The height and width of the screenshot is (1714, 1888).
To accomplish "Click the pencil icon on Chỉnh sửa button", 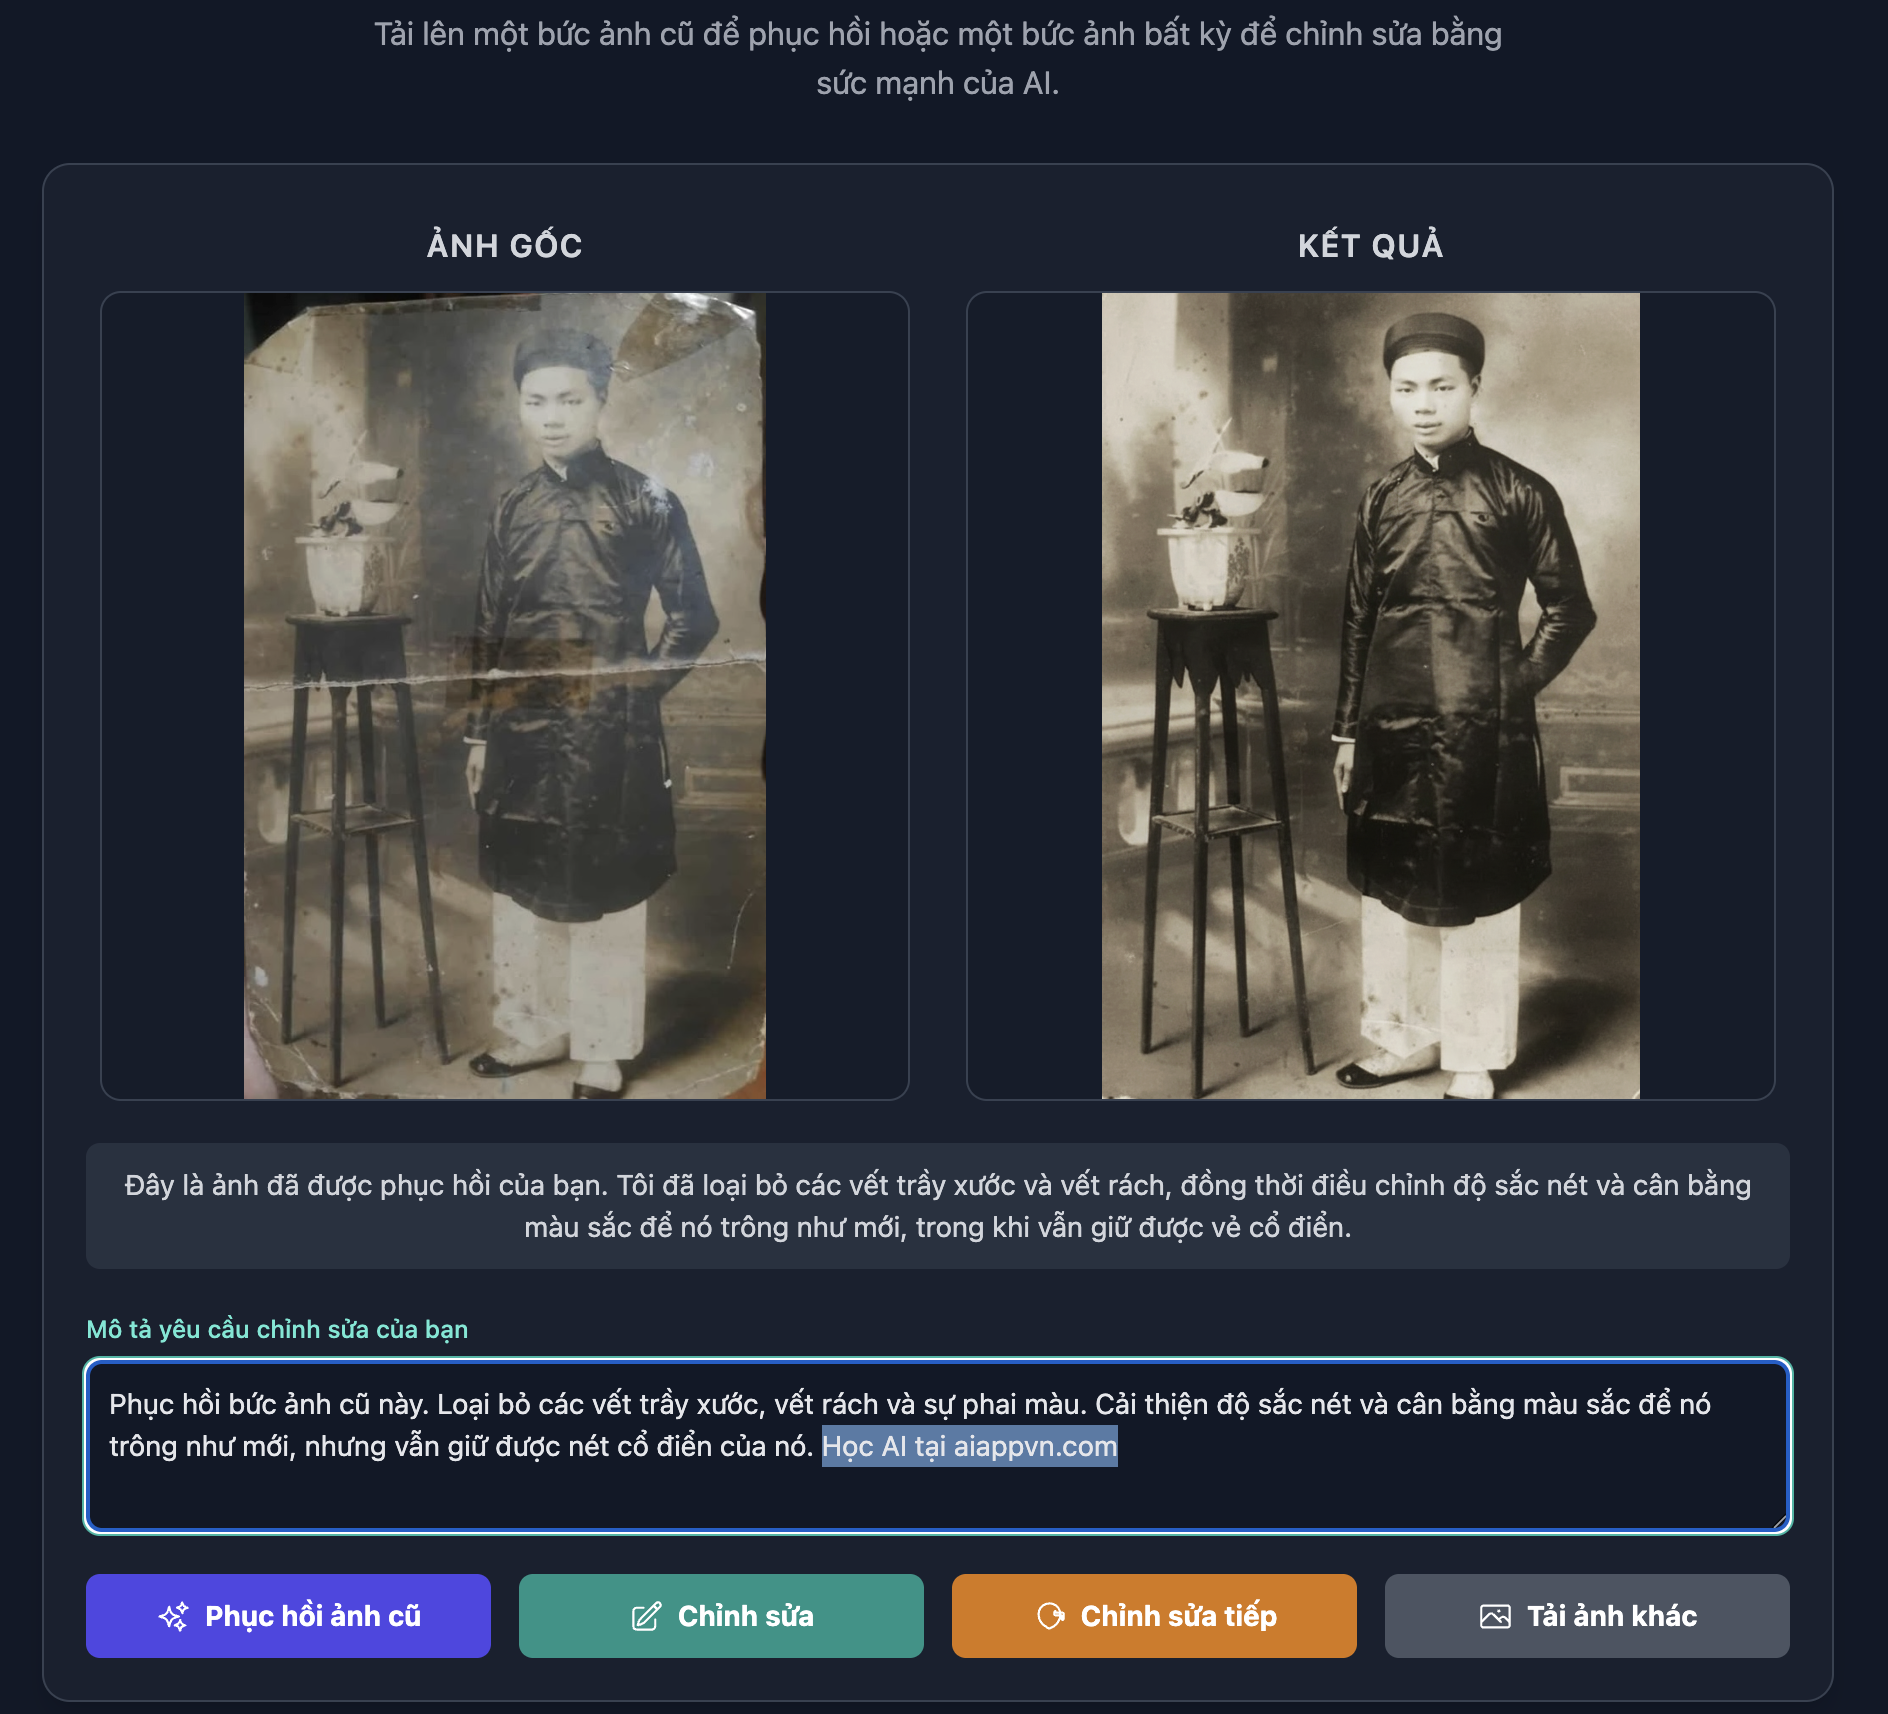I will [x=646, y=1616].
